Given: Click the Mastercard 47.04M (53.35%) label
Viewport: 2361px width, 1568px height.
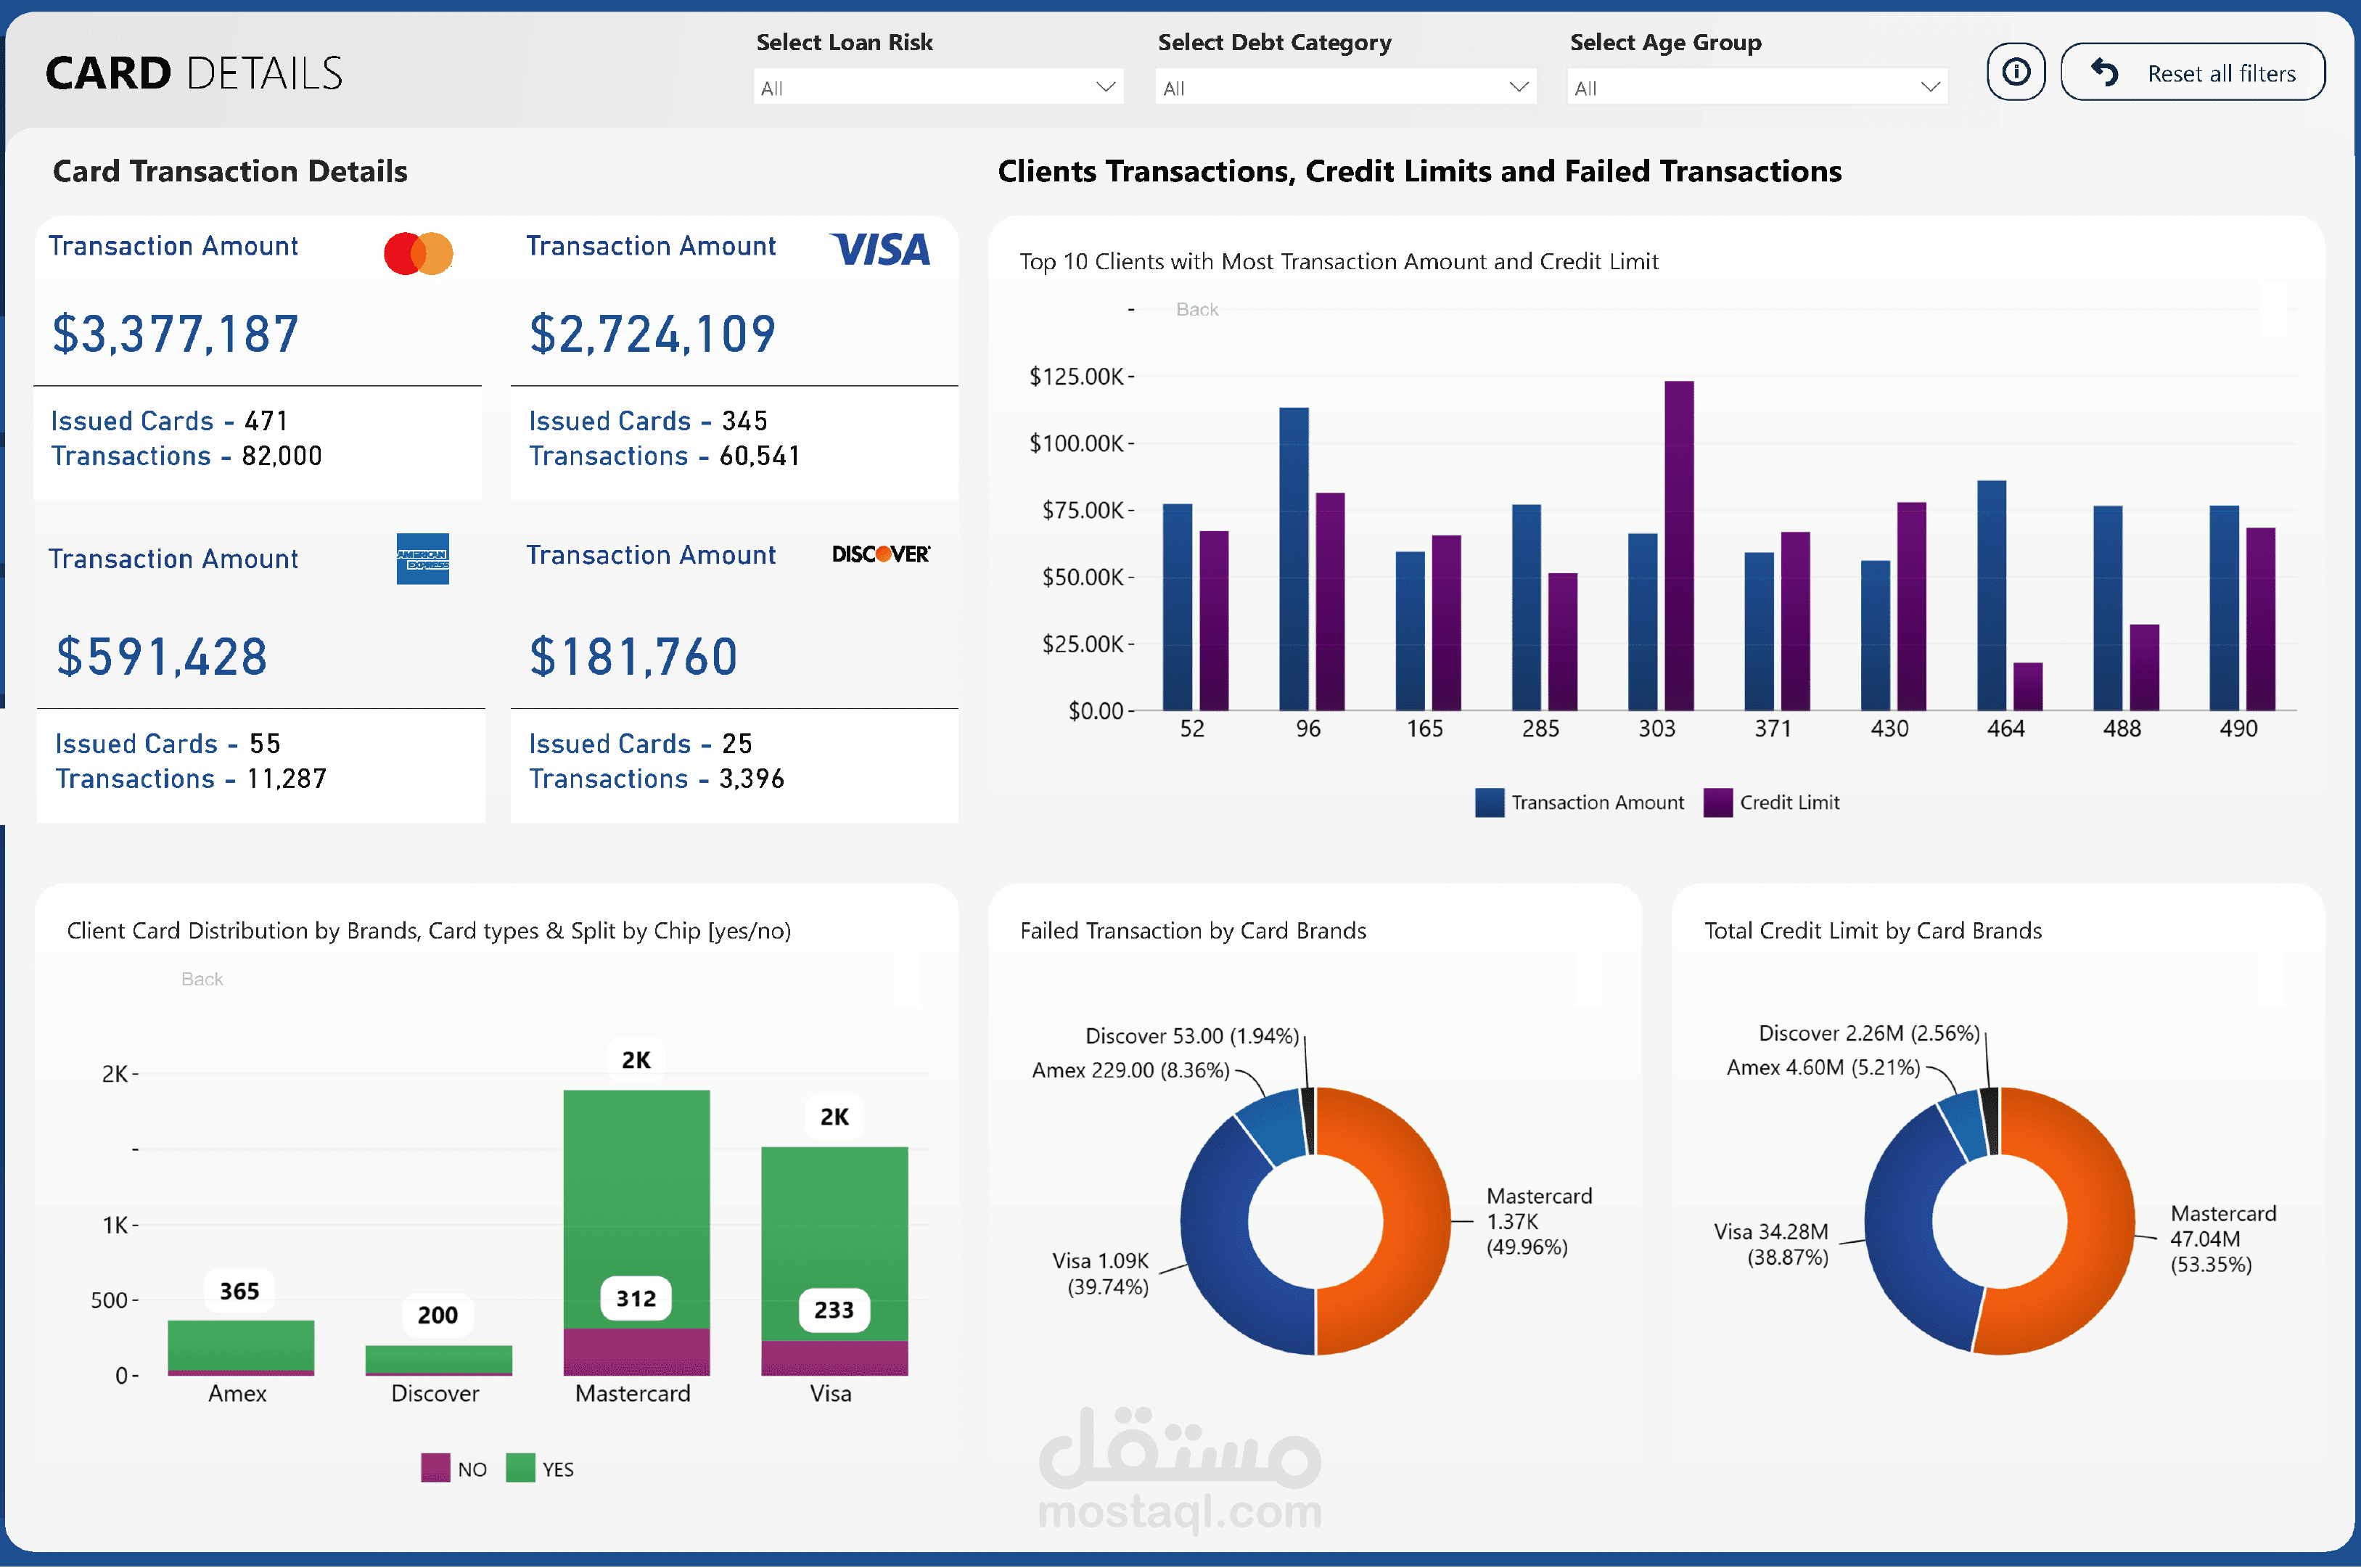Looking at the screenshot, I should (x=2223, y=1239).
